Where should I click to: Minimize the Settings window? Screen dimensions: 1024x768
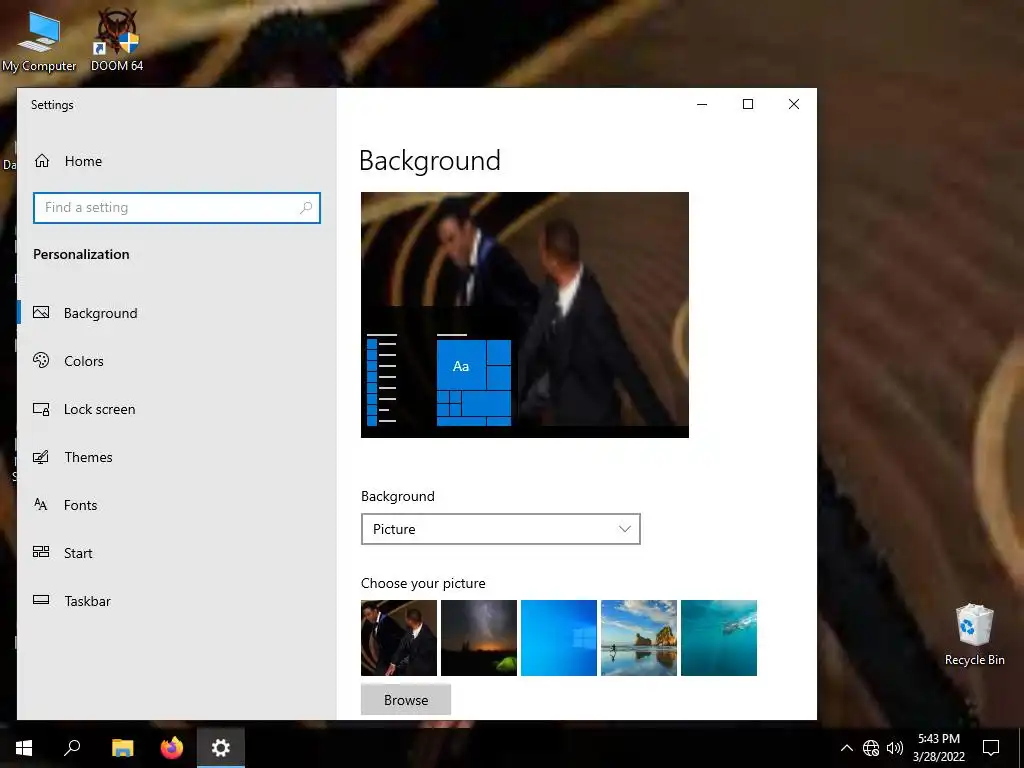click(x=702, y=104)
